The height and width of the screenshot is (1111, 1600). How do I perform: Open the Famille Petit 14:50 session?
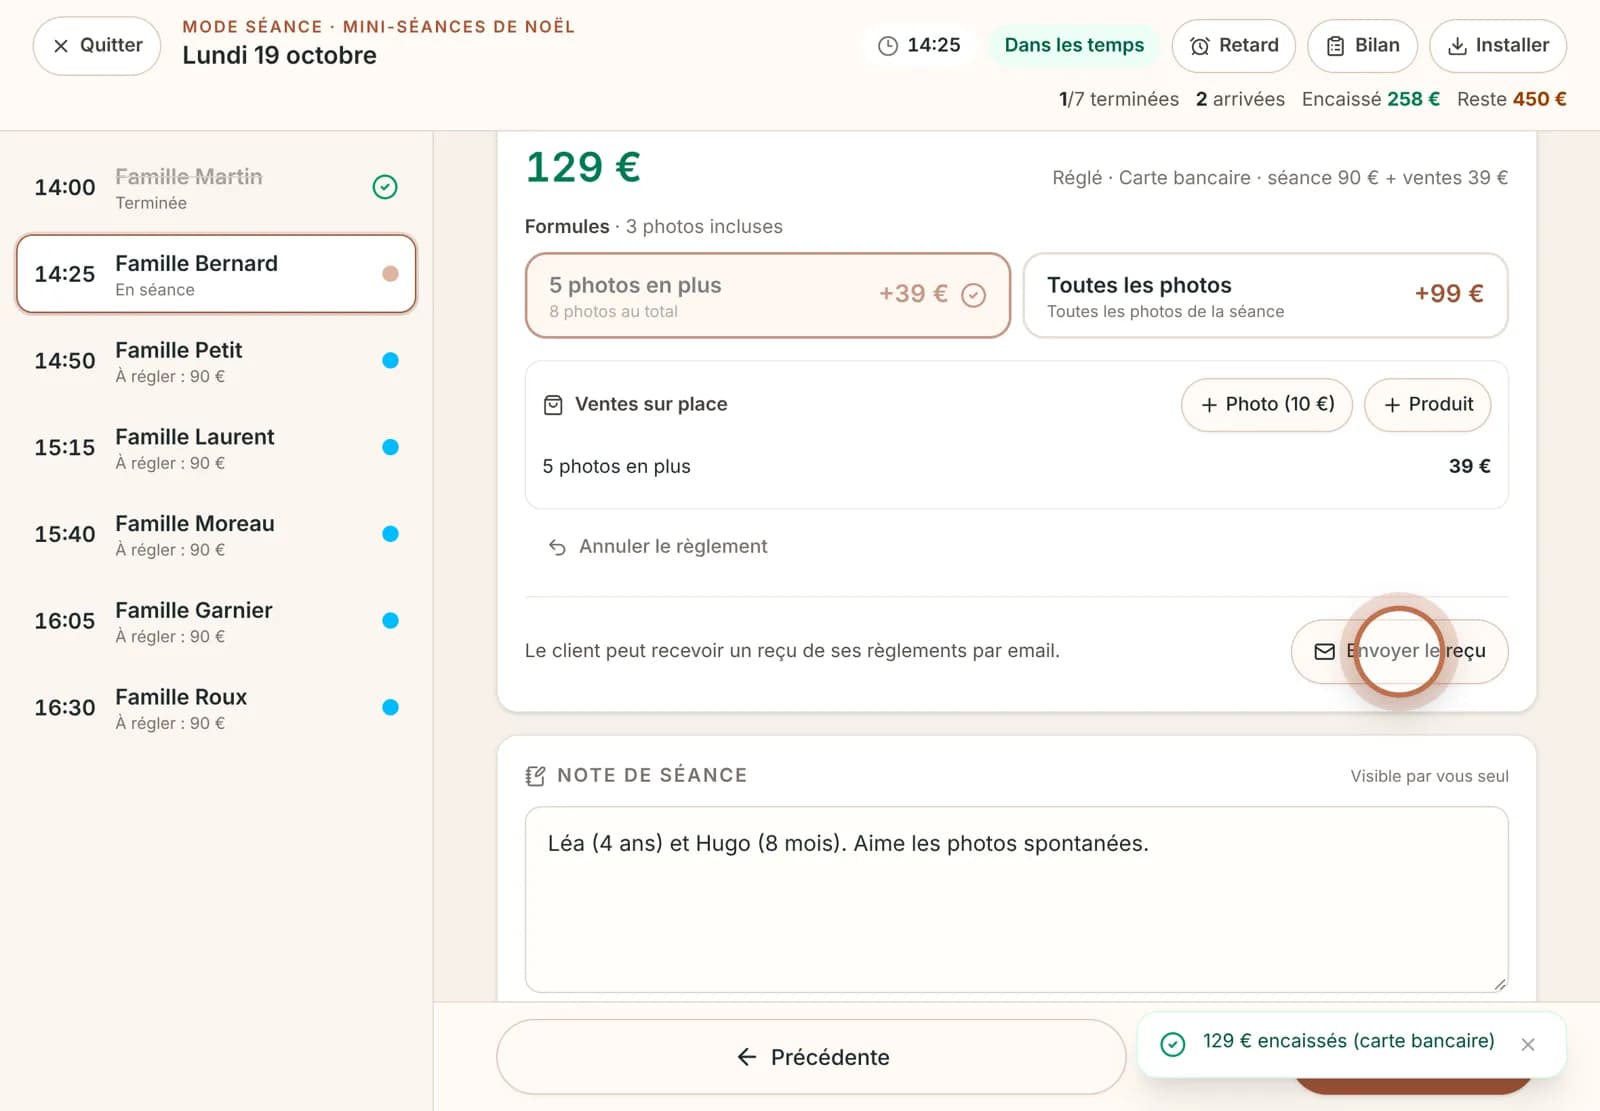pyautogui.click(x=216, y=361)
